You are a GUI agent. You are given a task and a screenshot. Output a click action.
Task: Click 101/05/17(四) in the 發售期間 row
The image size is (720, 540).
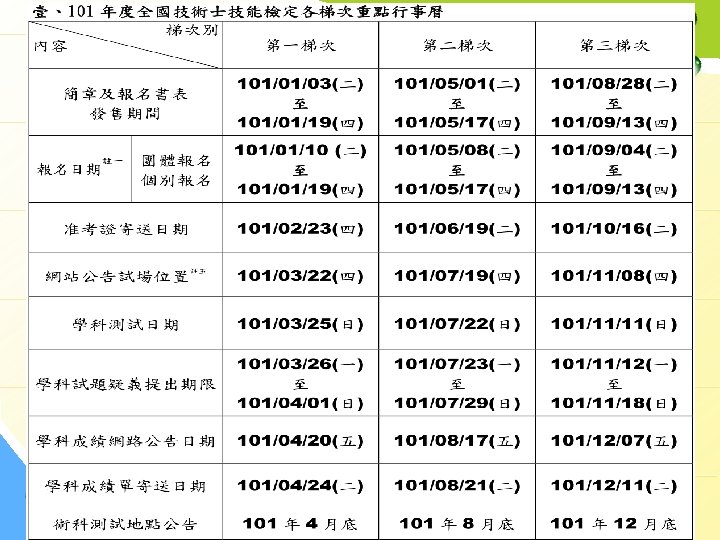pos(457,123)
